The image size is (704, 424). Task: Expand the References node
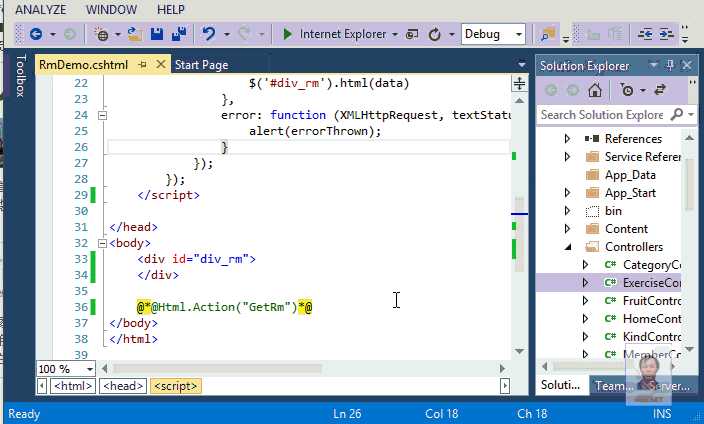coord(567,139)
